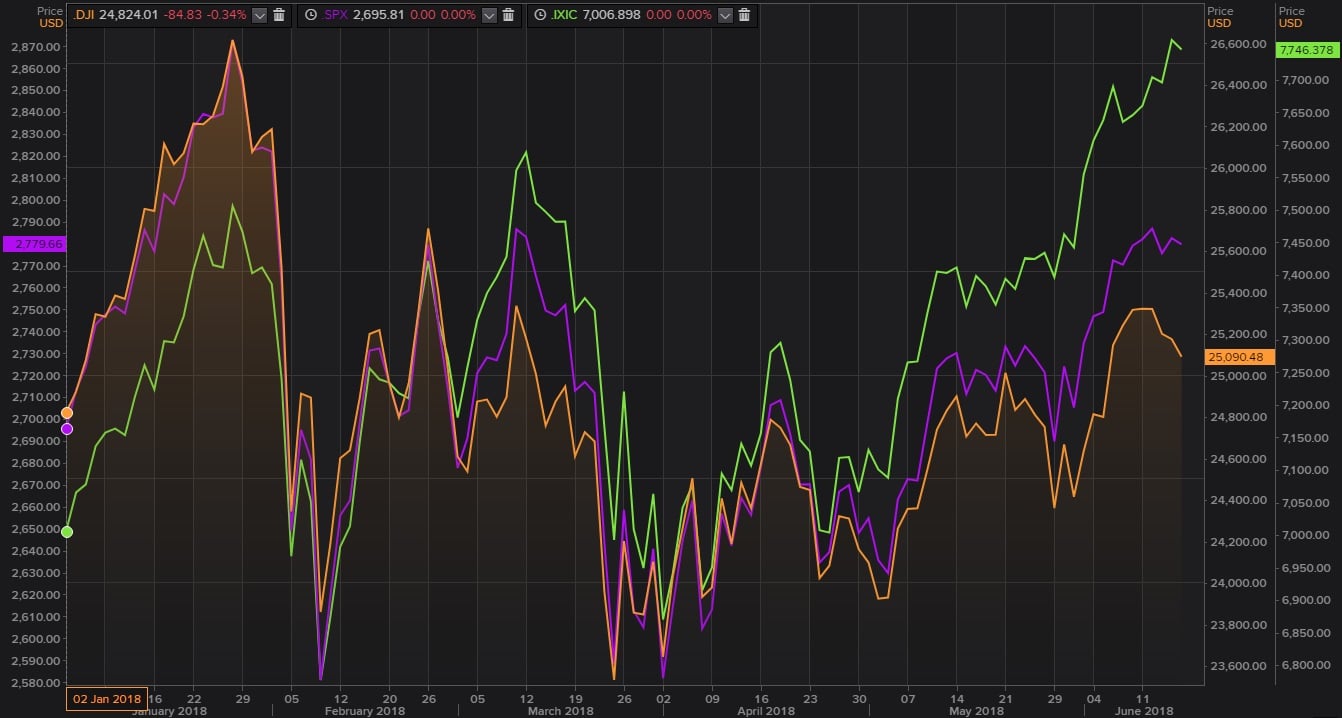Click the clock icon beside .SPX
Viewport: 1342px width, 718px height.
pyautogui.click(x=310, y=15)
